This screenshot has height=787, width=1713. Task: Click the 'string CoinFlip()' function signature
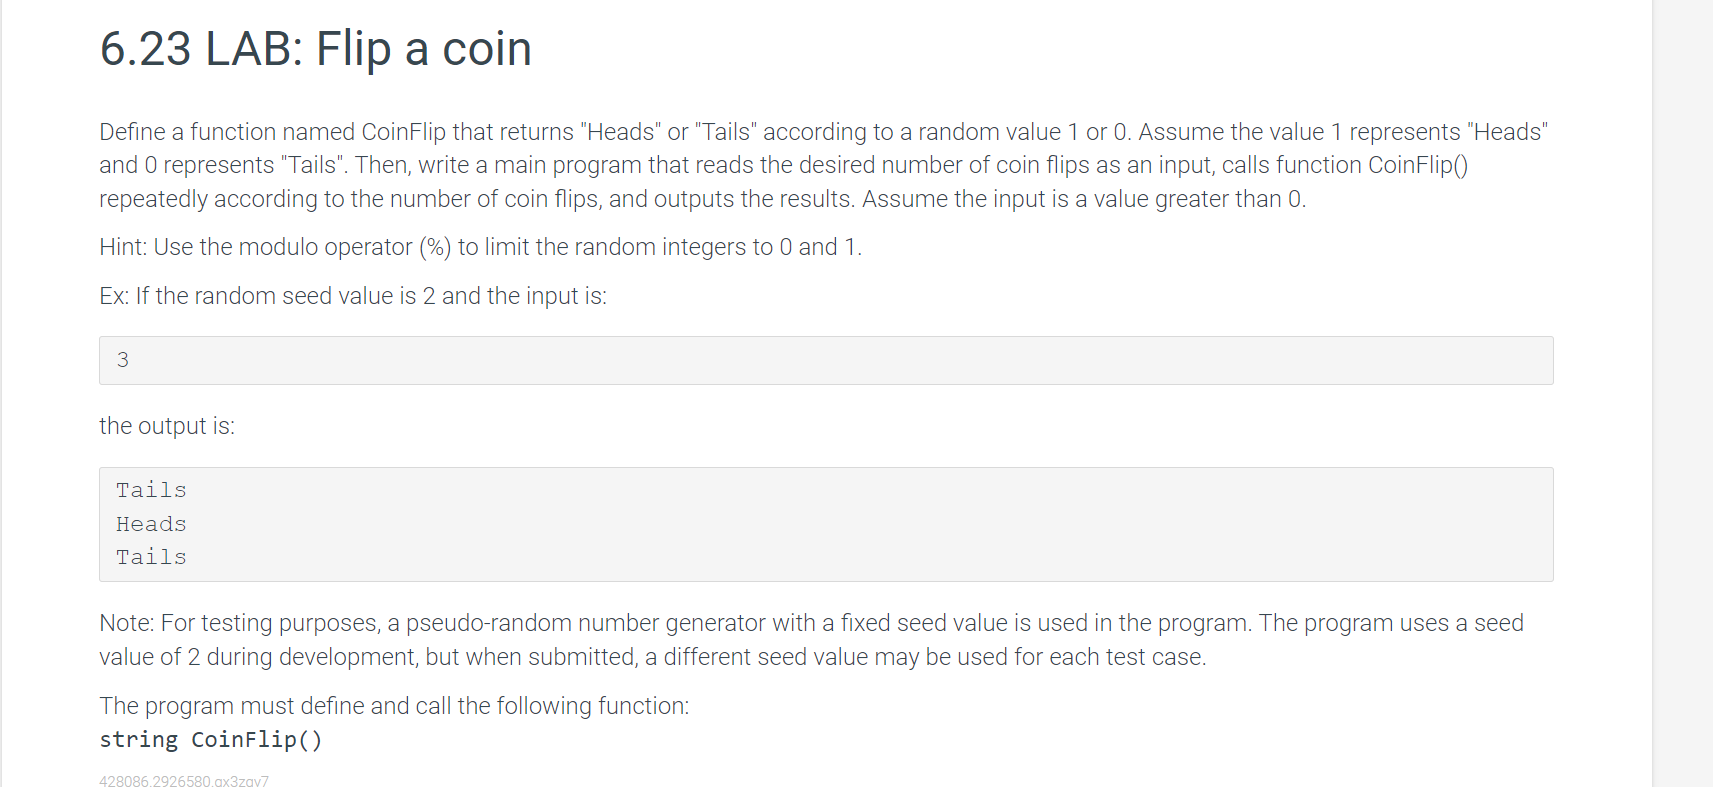point(211,740)
